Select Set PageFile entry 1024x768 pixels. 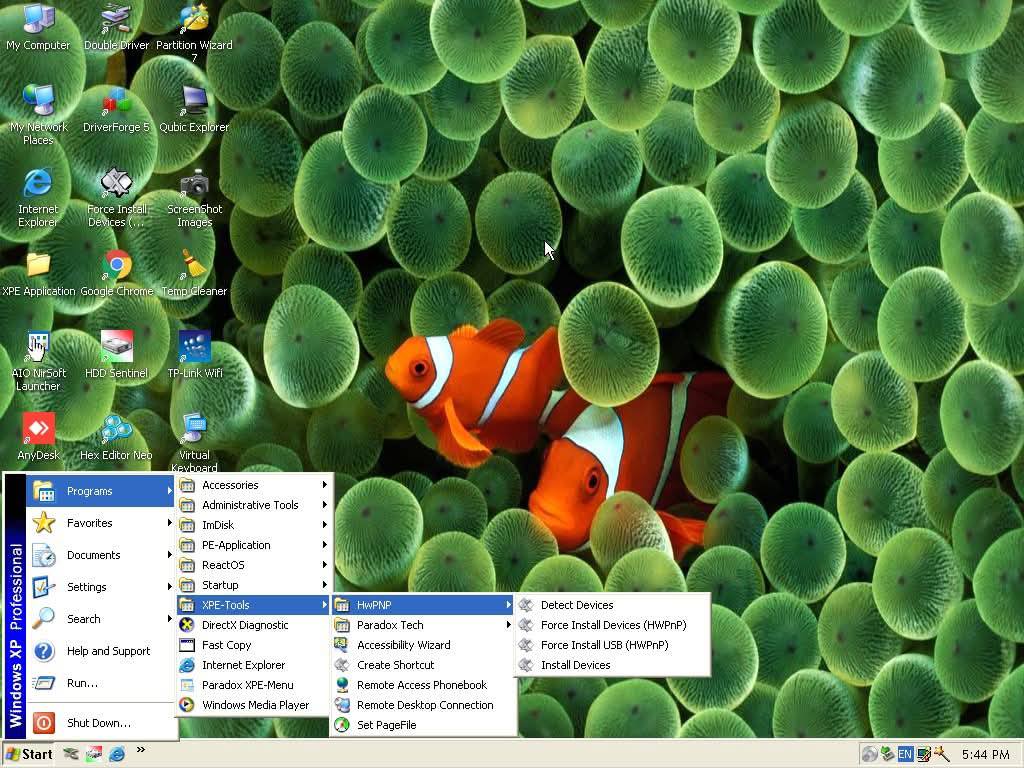click(423, 725)
